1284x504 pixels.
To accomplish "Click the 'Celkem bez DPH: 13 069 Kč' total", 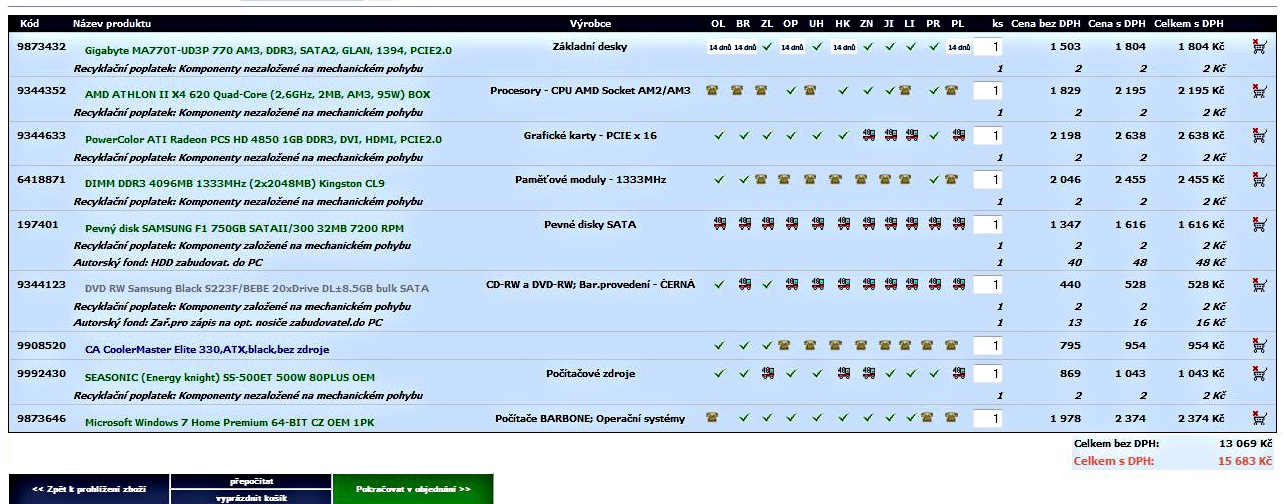I will [1173, 443].
